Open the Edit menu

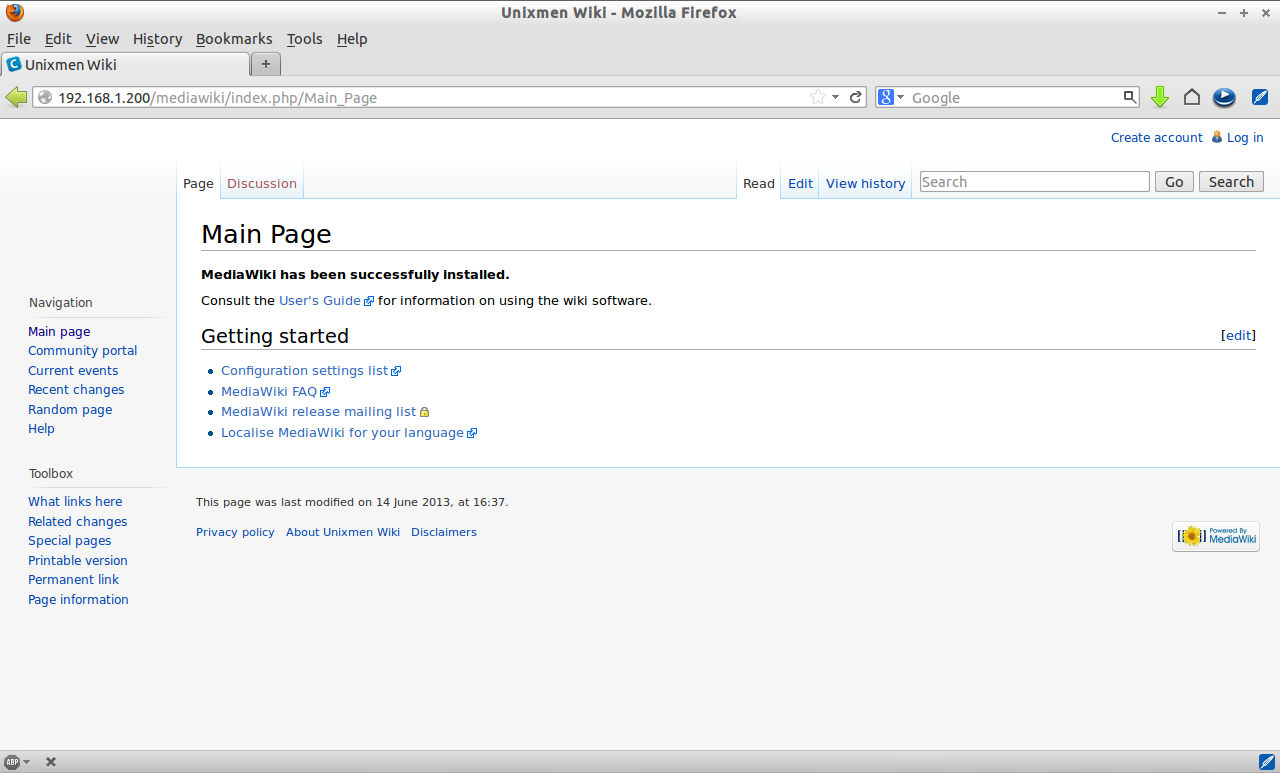[58, 39]
